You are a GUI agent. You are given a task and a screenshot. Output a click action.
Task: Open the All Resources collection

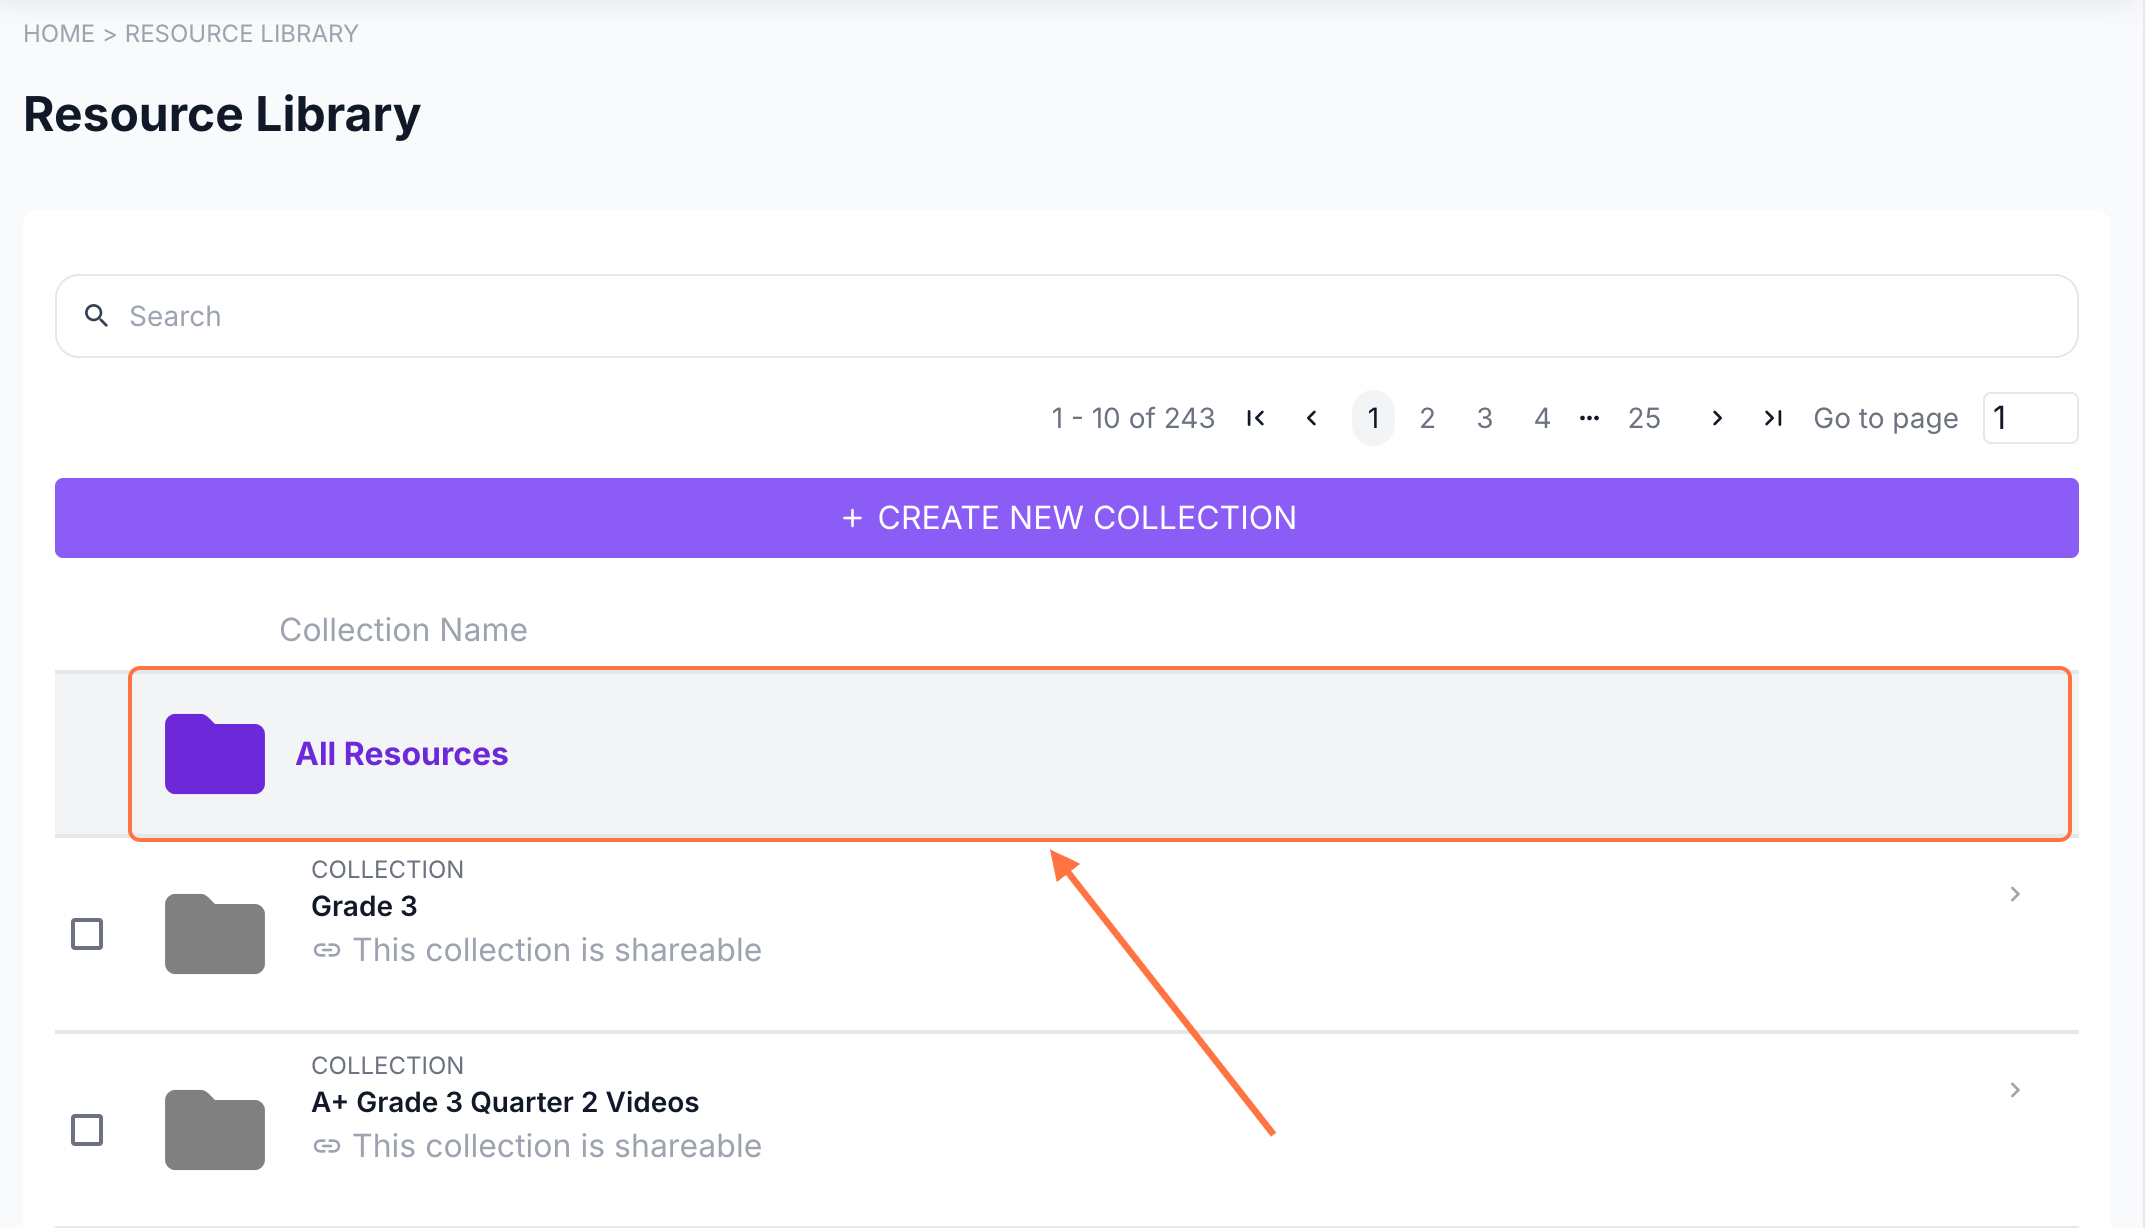click(x=402, y=754)
